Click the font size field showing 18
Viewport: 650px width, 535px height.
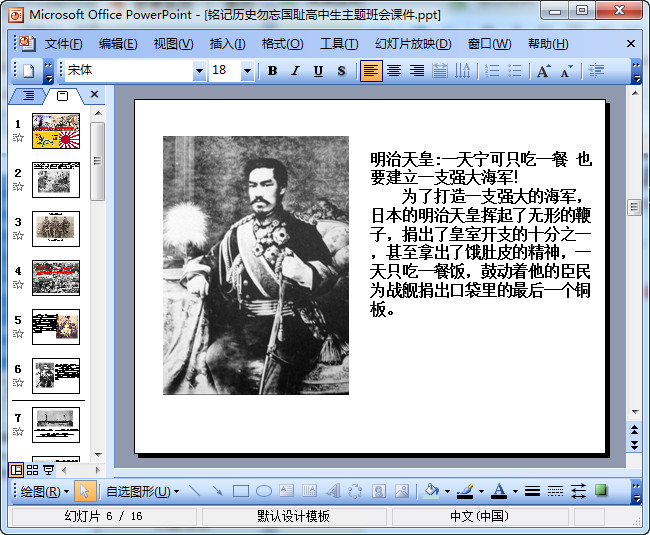point(225,71)
